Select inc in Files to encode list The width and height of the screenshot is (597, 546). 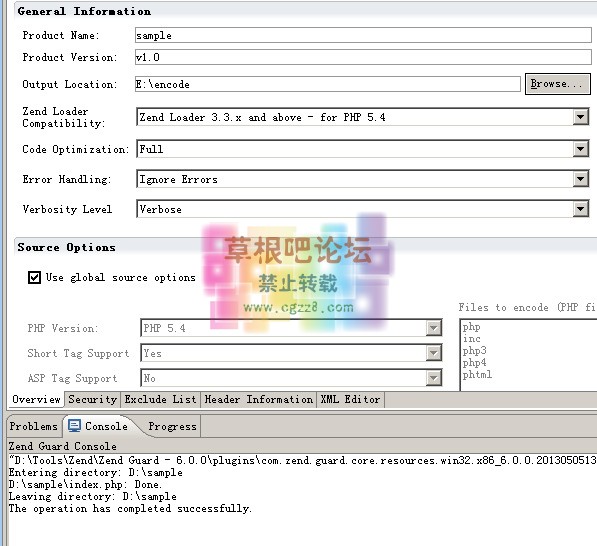click(x=471, y=338)
